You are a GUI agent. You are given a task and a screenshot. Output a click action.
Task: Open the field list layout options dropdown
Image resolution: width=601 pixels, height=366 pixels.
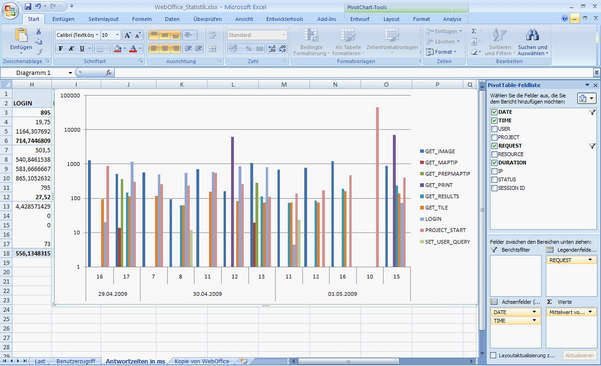(586, 98)
